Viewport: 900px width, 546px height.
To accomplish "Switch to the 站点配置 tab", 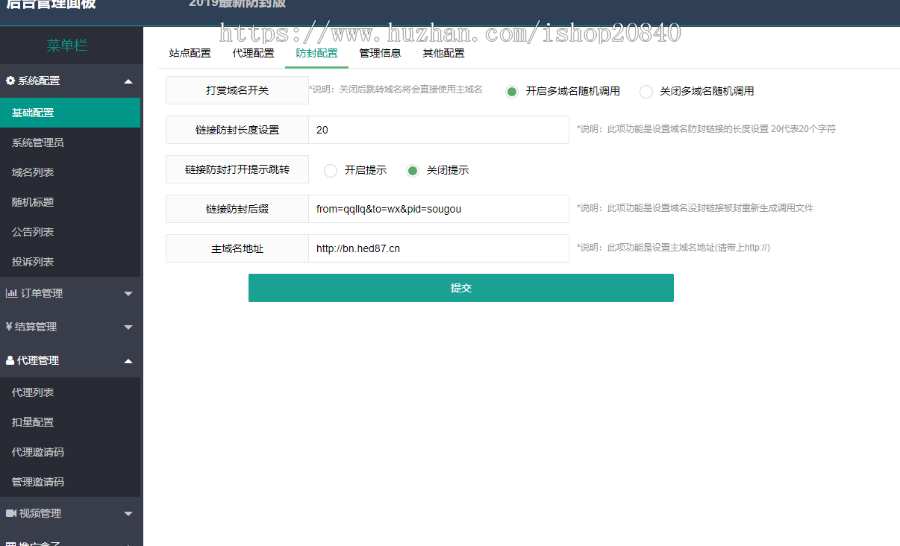I will [x=190, y=53].
